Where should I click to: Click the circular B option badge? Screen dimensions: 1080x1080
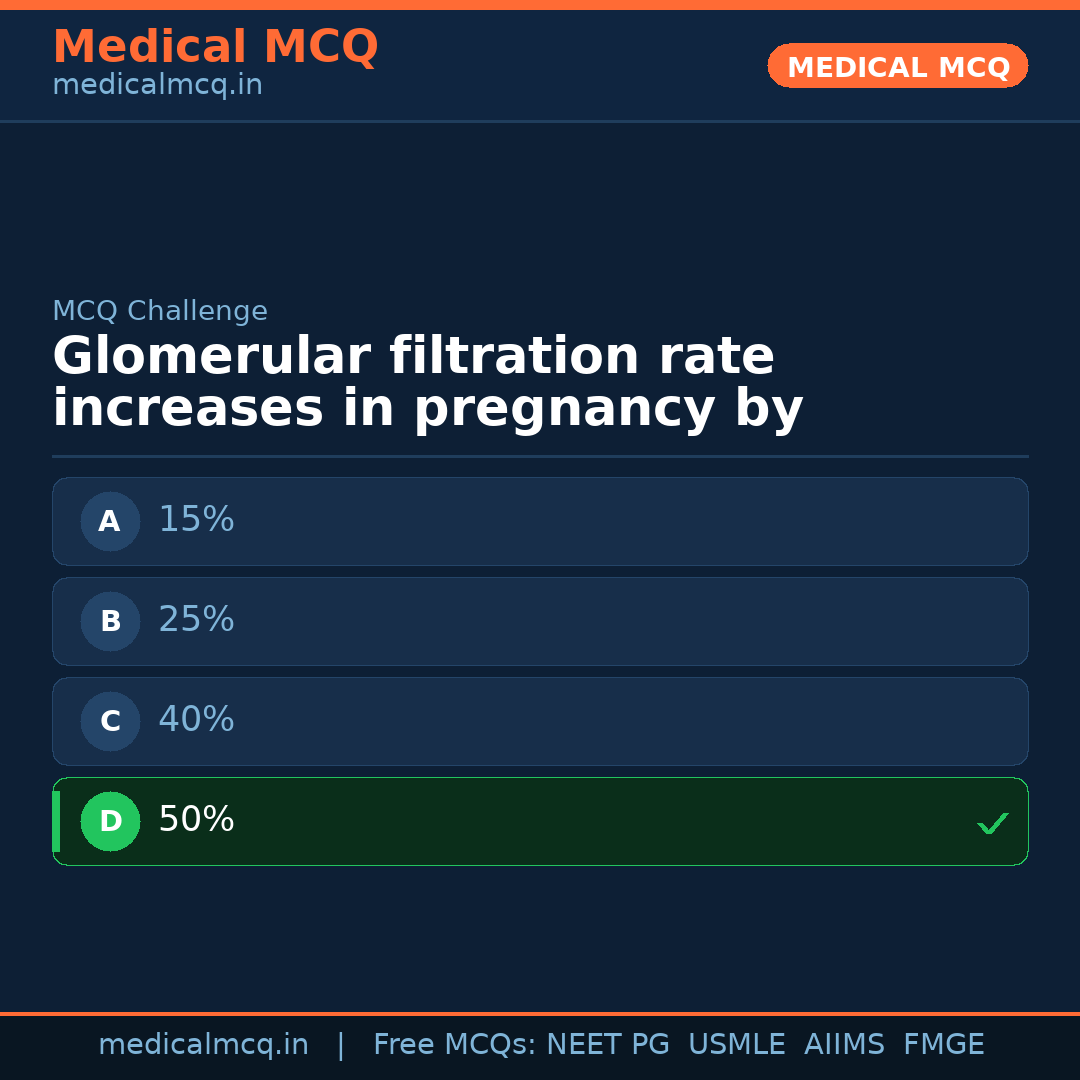(110, 621)
